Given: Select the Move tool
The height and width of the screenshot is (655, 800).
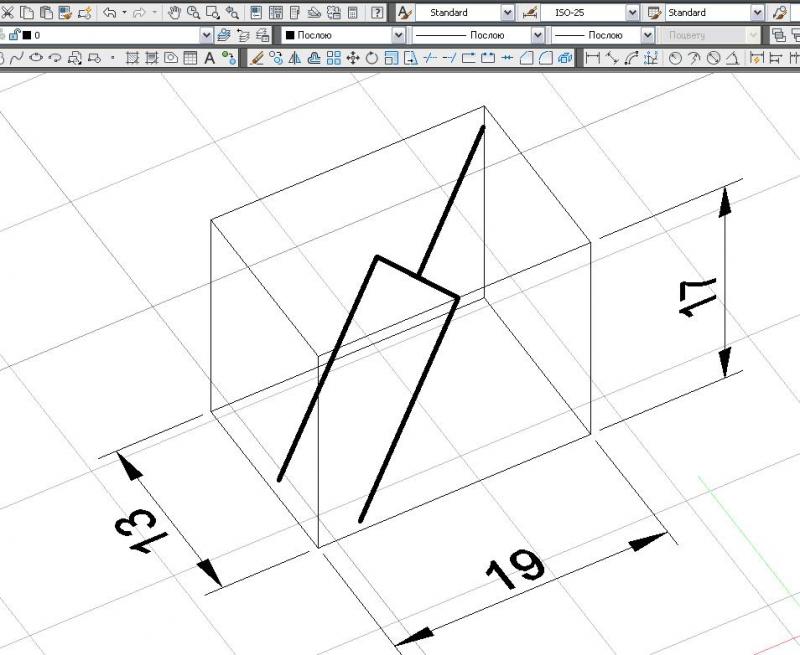Looking at the screenshot, I should click(x=353, y=58).
